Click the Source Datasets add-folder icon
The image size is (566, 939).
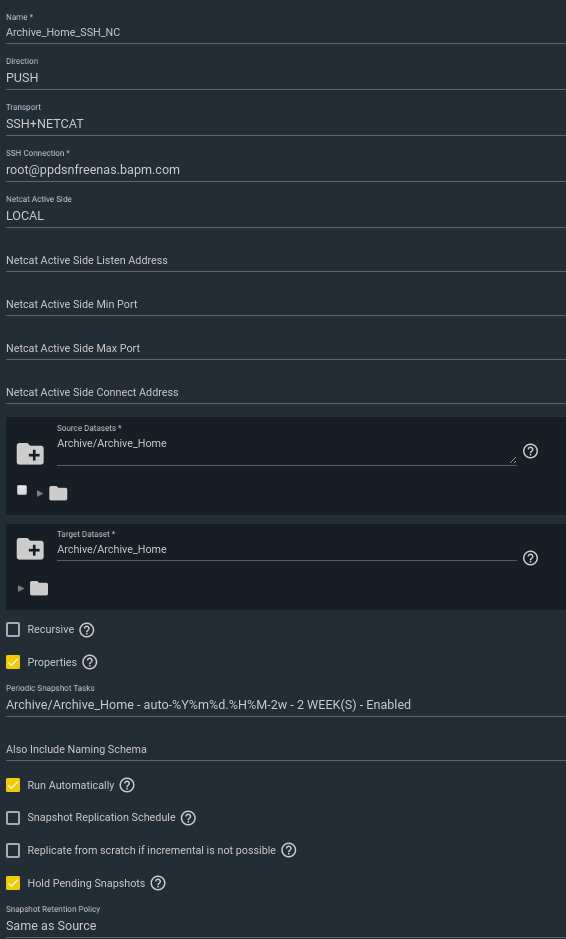click(30, 454)
